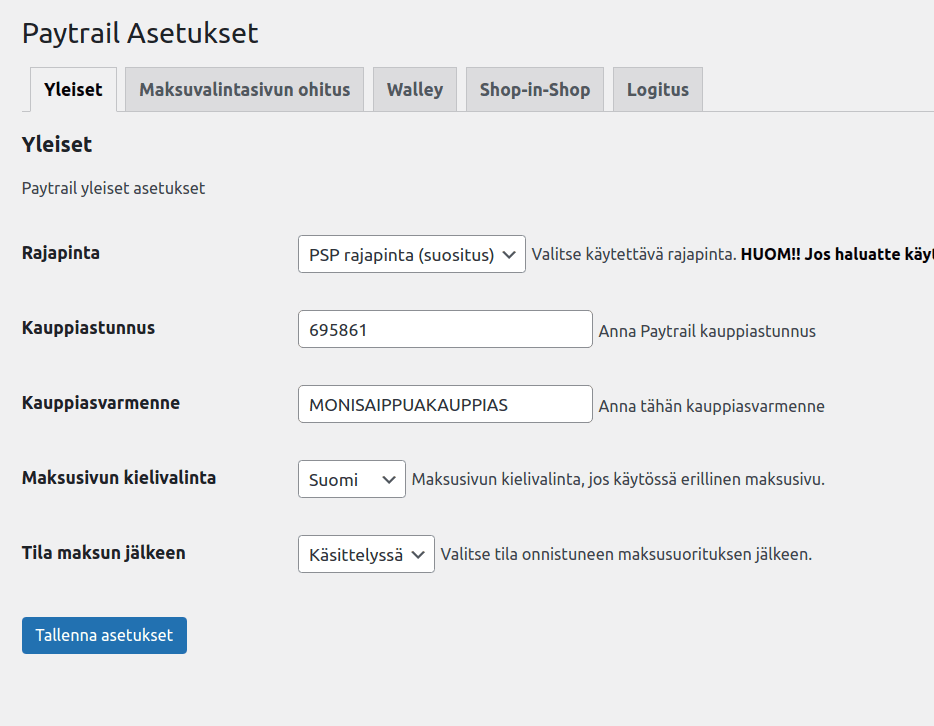Open the Logitus tab
The height and width of the screenshot is (726, 934).
point(657,90)
